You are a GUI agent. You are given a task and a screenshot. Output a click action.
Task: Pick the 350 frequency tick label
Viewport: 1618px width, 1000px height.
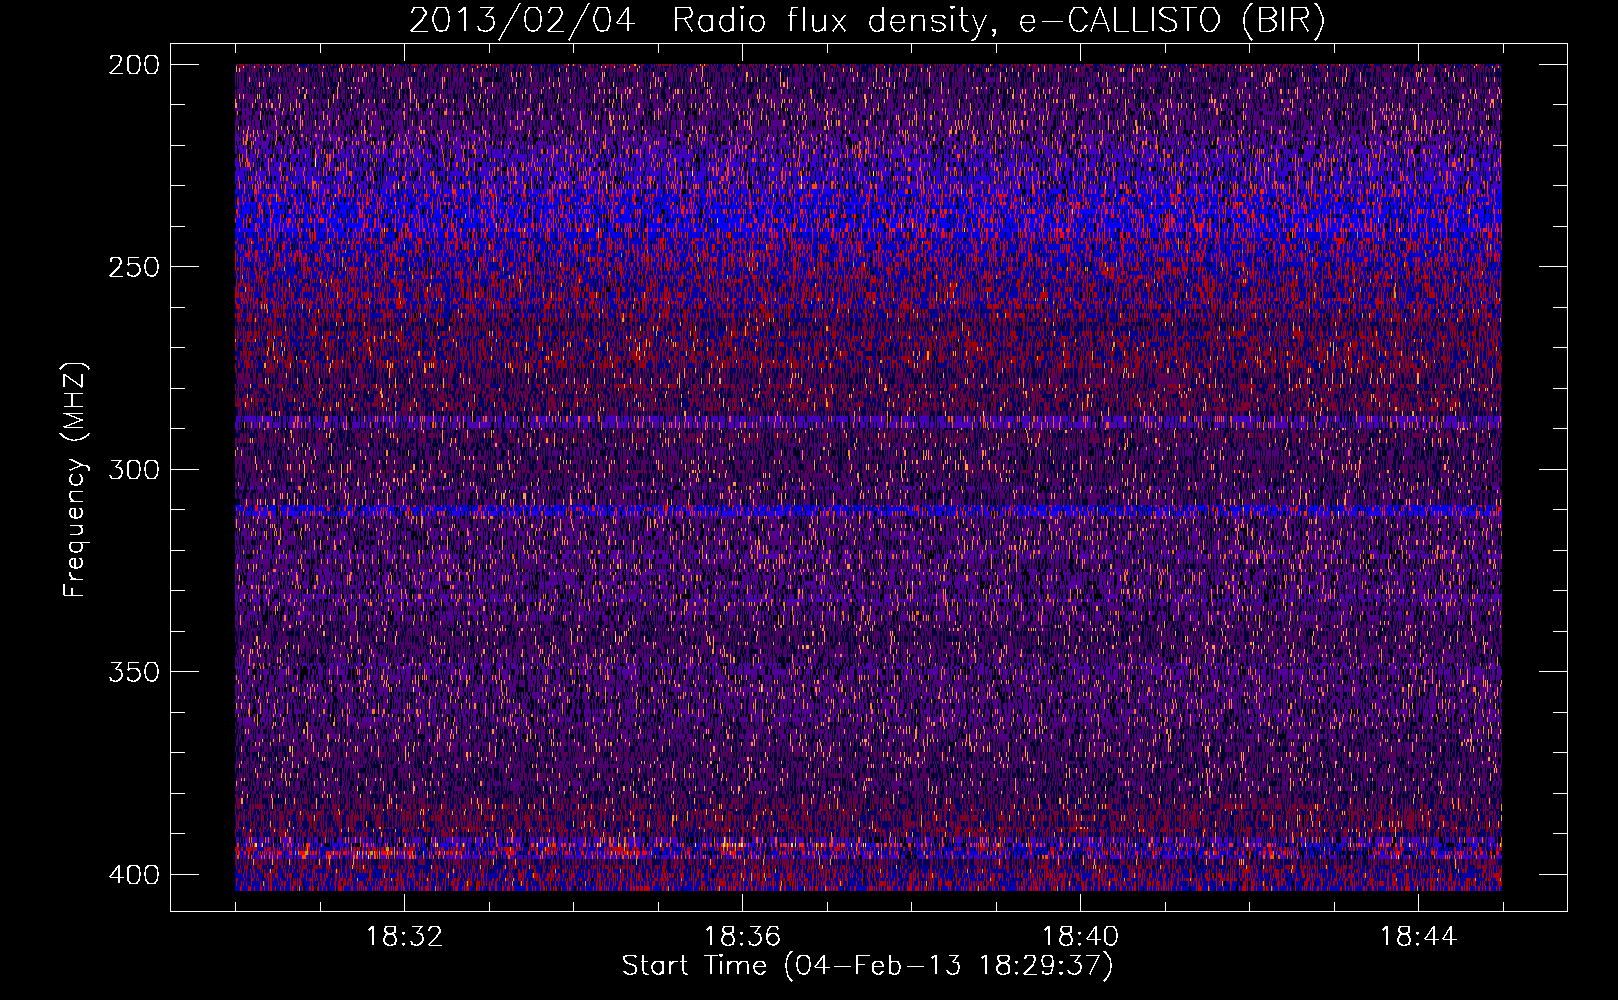click(133, 671)
